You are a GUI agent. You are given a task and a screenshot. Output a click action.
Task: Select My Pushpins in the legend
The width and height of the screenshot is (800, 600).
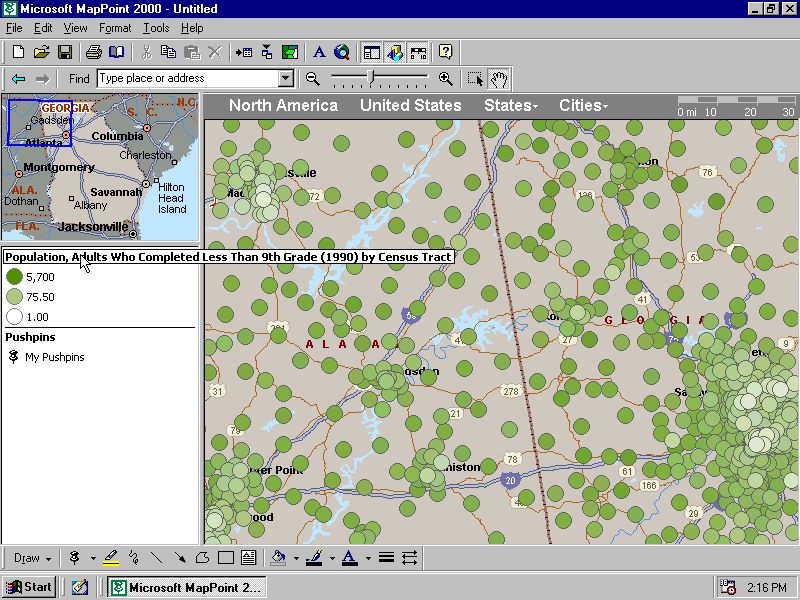point(55,357)
